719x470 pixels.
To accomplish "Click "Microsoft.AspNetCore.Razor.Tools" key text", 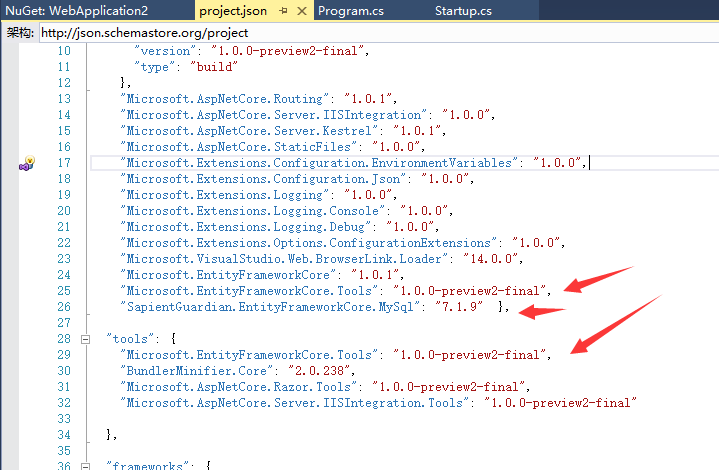I will 238,387.
